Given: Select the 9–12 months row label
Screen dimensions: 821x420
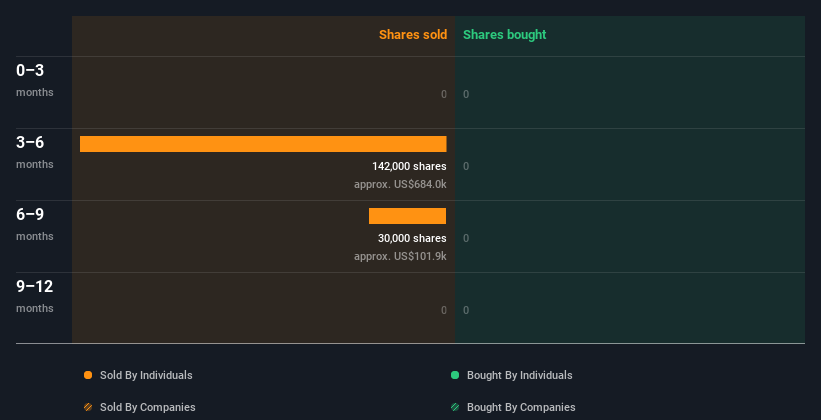Looking at the screenshot, I should coord(35,296).
